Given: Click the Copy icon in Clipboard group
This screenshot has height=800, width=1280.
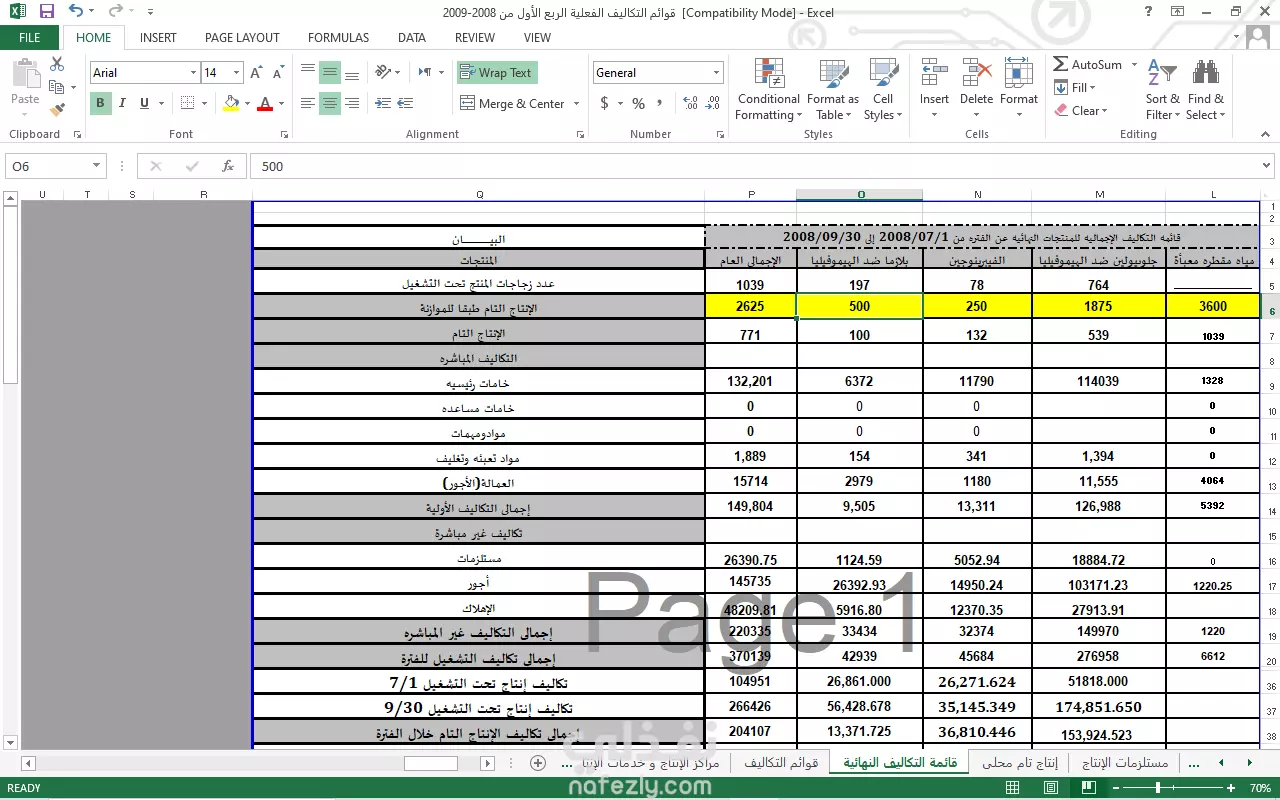Looking at the screenshot, I should tap(57, 87).
